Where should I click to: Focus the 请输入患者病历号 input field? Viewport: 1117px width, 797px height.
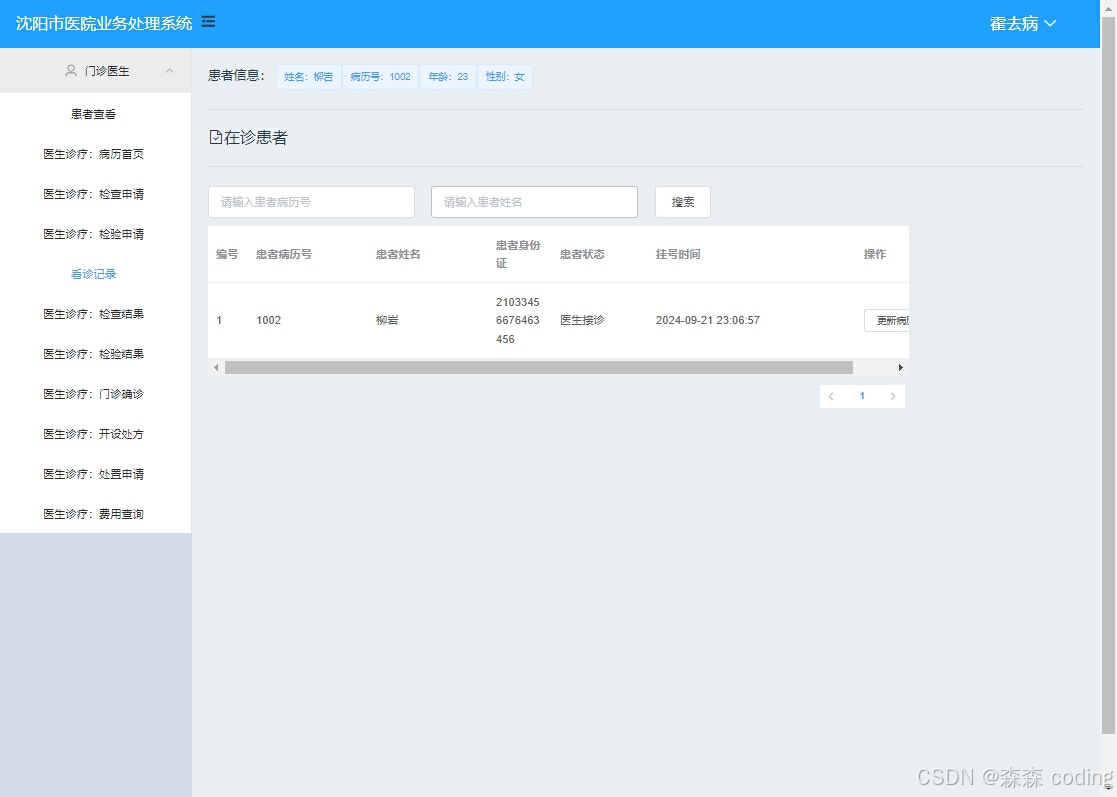311,202
